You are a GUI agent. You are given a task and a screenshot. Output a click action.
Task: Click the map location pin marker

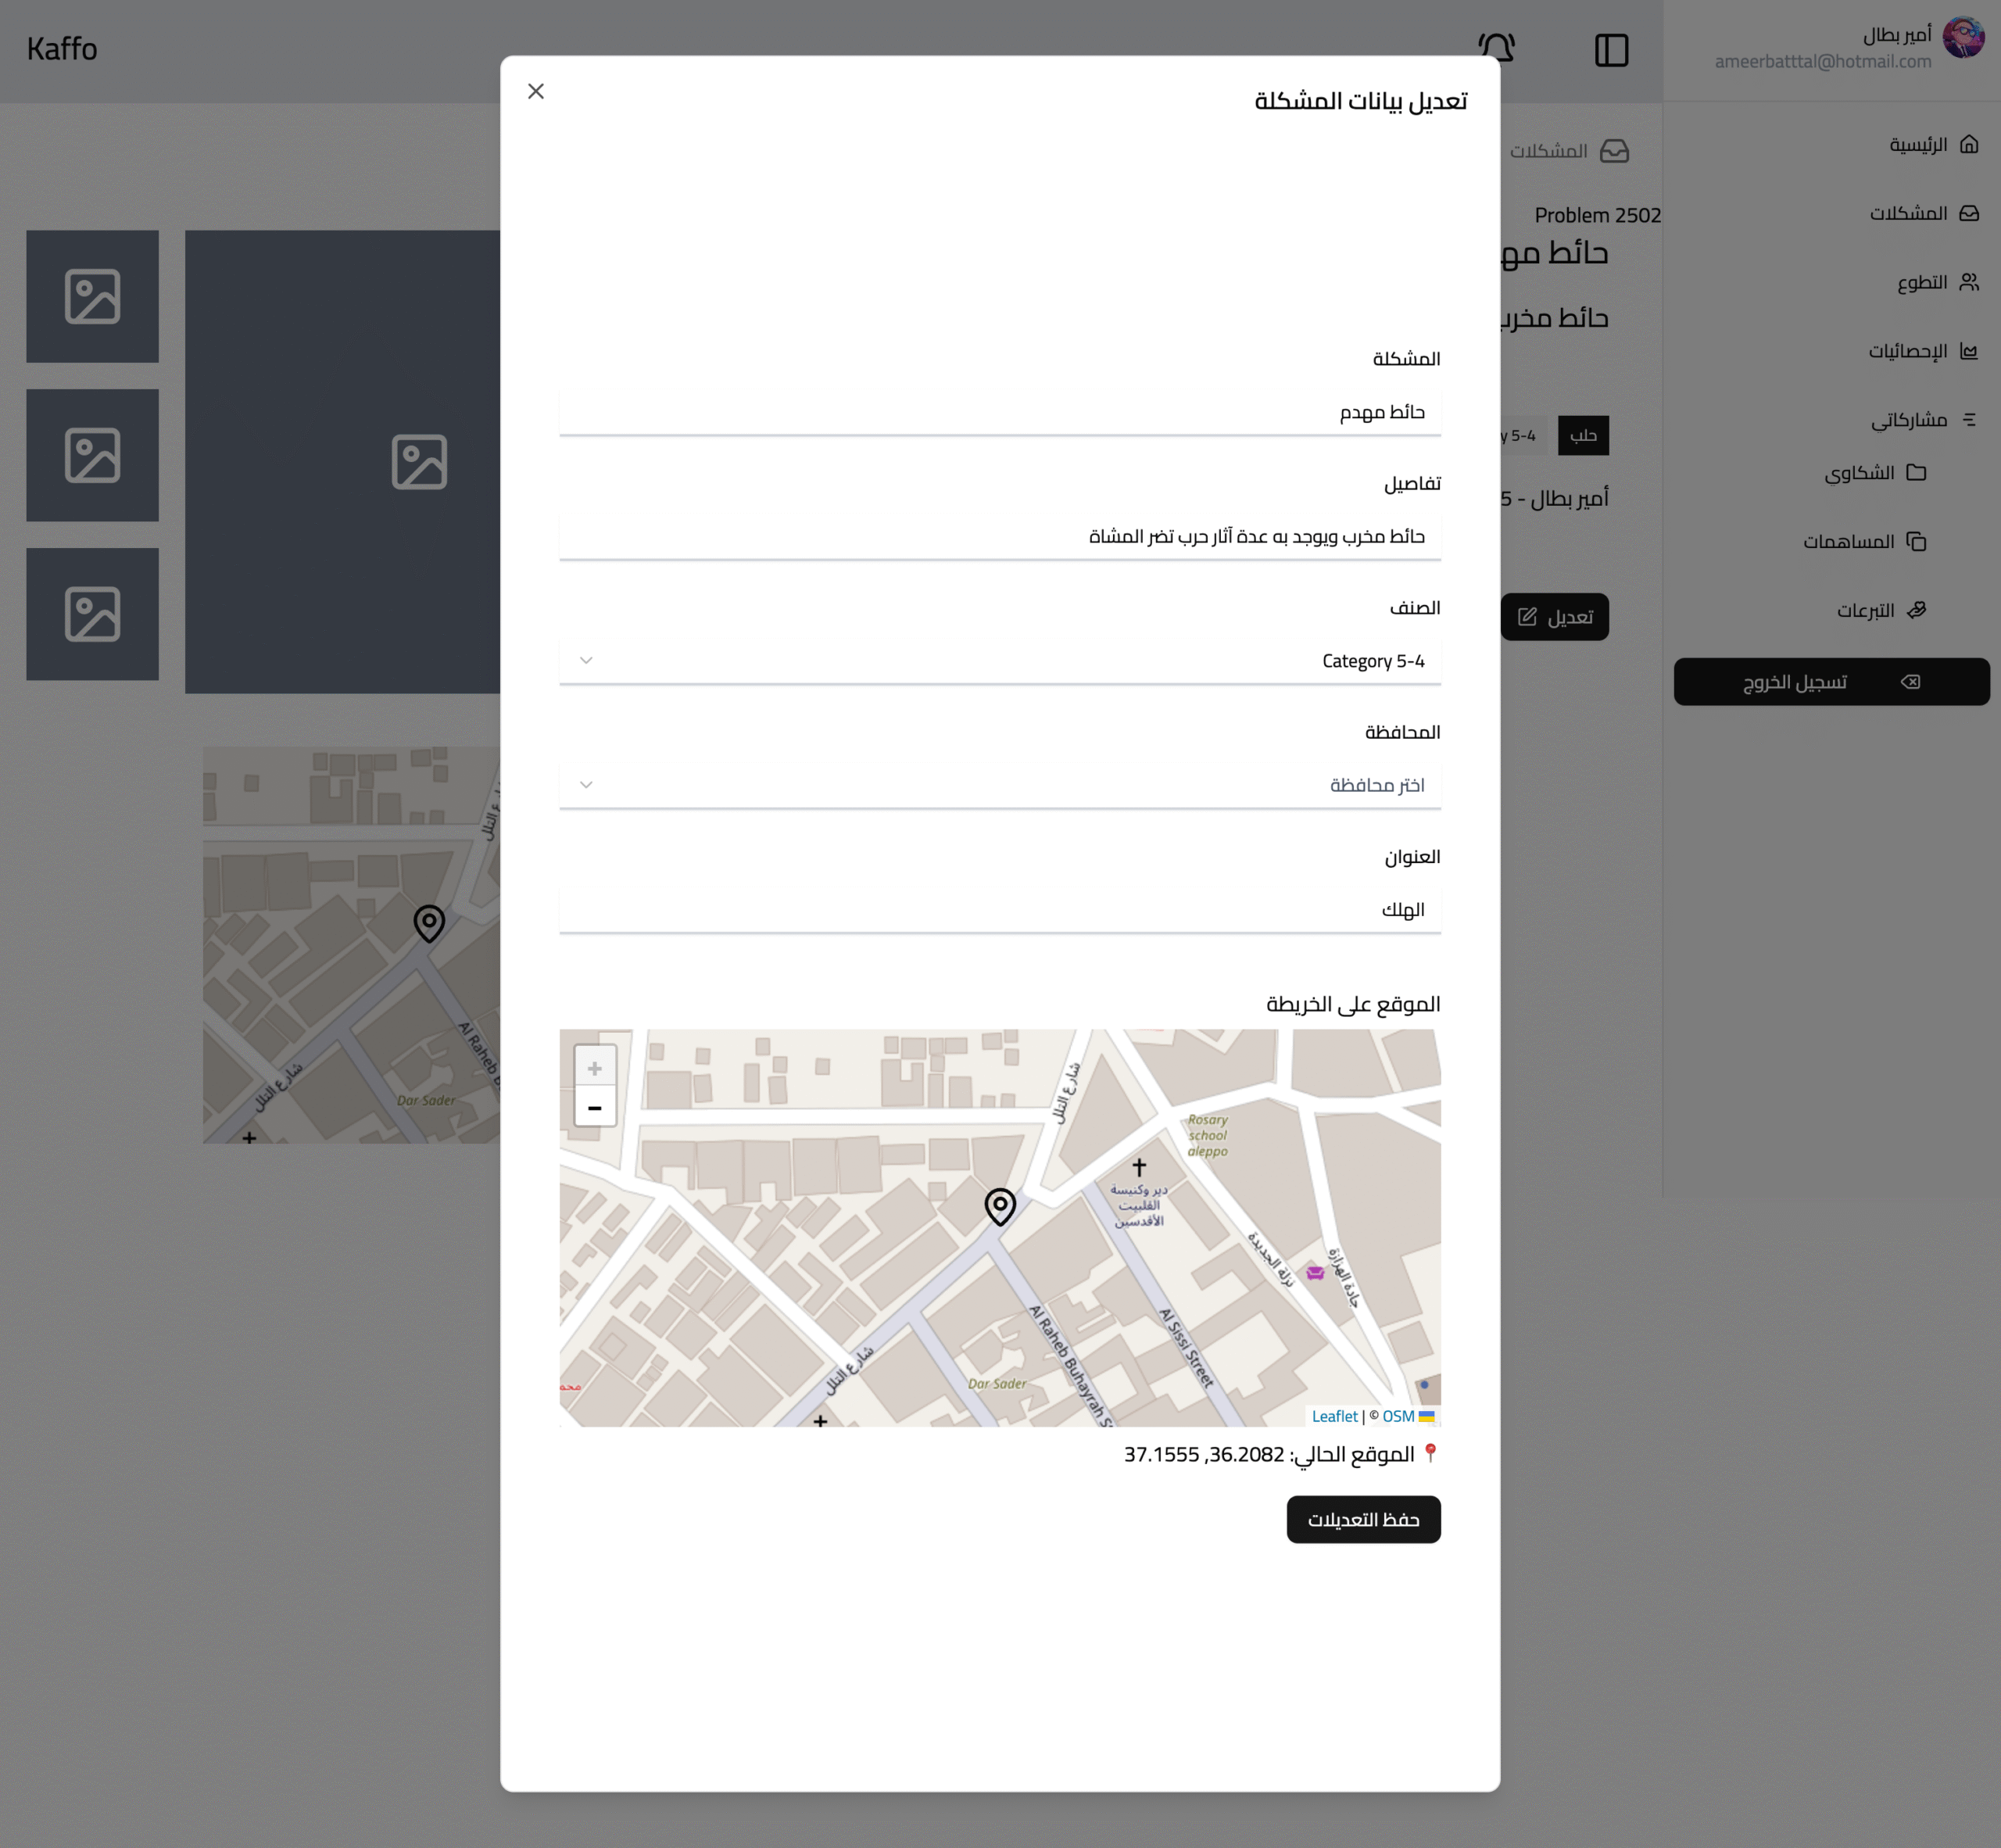(x=999, y=1205)
